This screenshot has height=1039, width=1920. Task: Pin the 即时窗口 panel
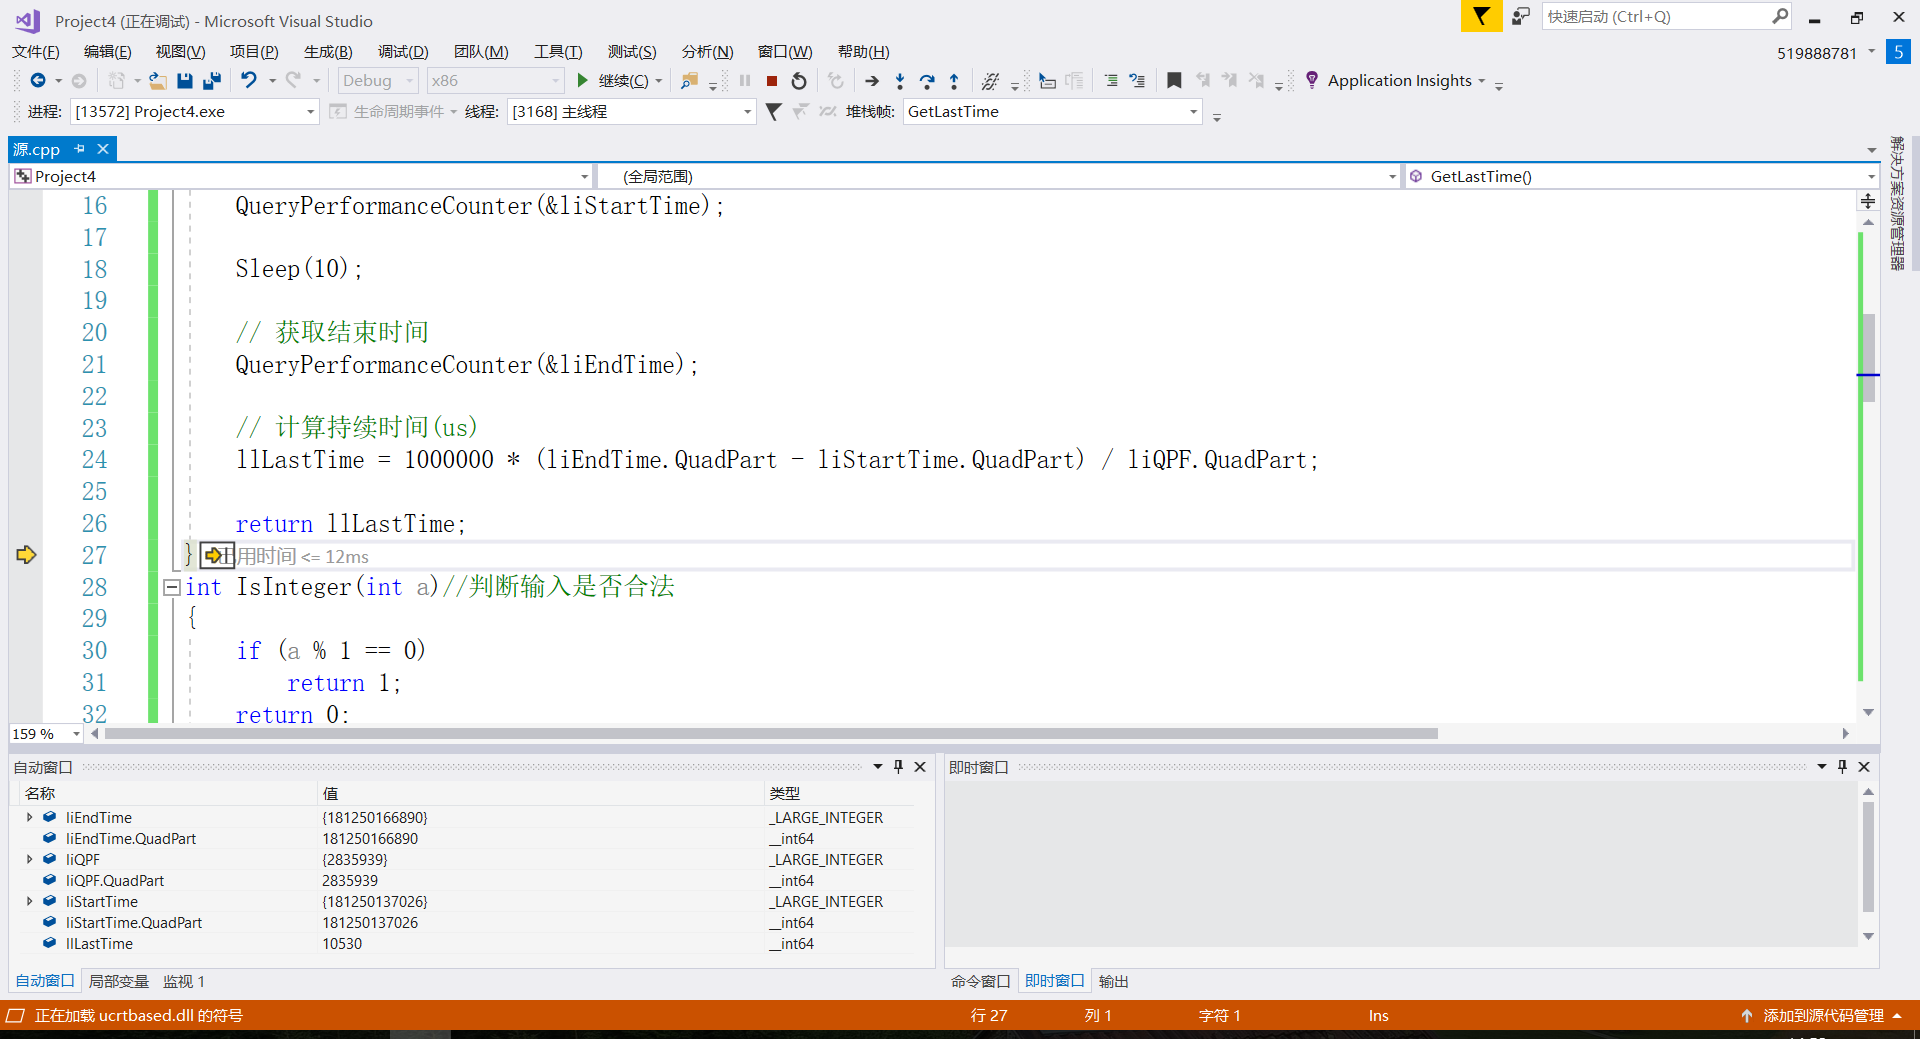[1842, 767]
